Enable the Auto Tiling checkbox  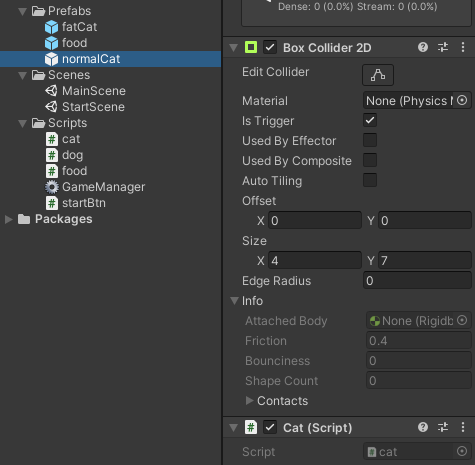point(370,180)
